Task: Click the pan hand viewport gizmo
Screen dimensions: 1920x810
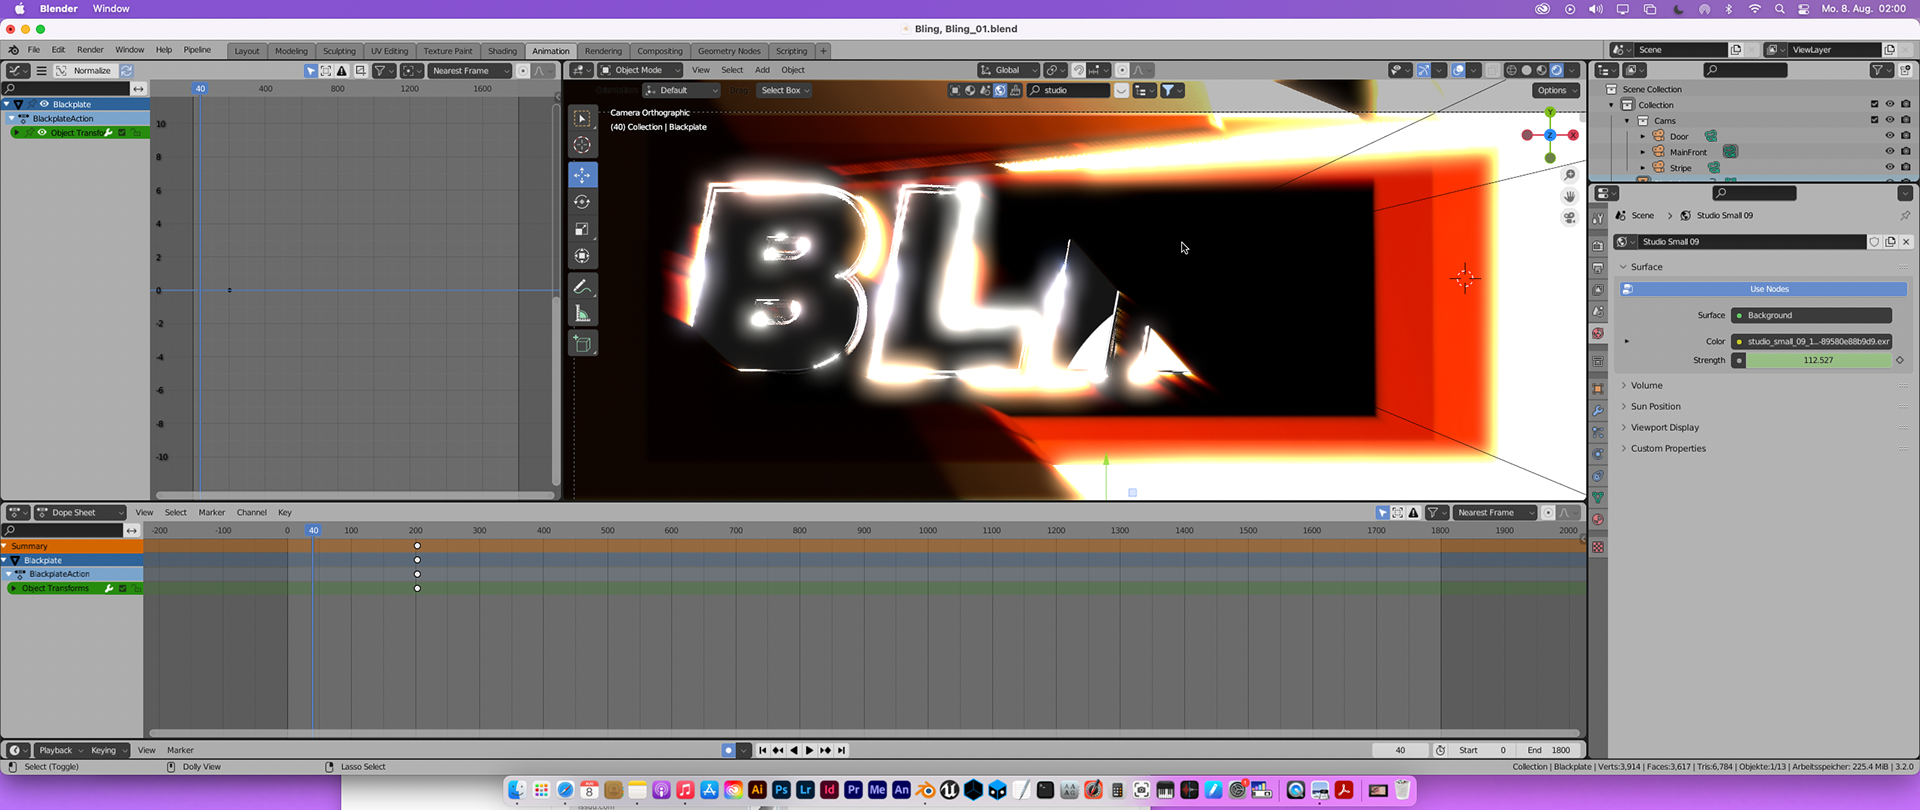Action: pos(1570,196)
